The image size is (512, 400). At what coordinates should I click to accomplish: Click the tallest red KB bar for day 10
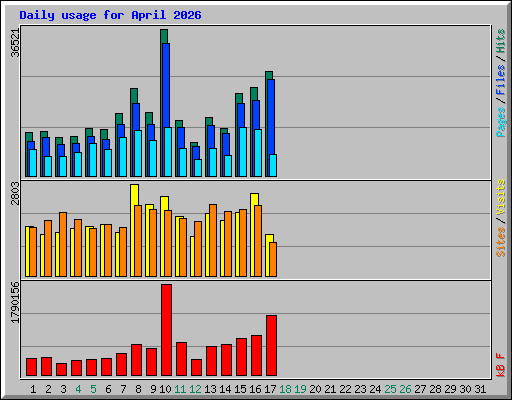[x=166, y=330]
